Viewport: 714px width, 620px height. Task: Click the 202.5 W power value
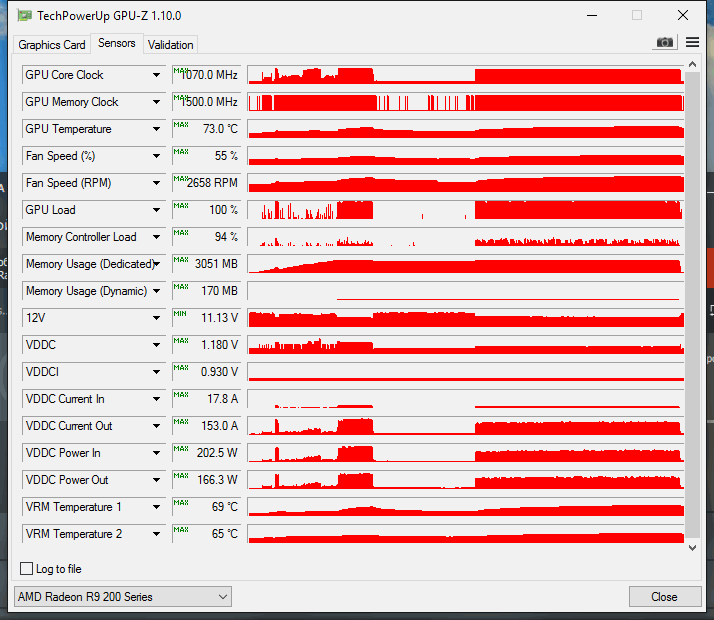(x=207, y=453)
